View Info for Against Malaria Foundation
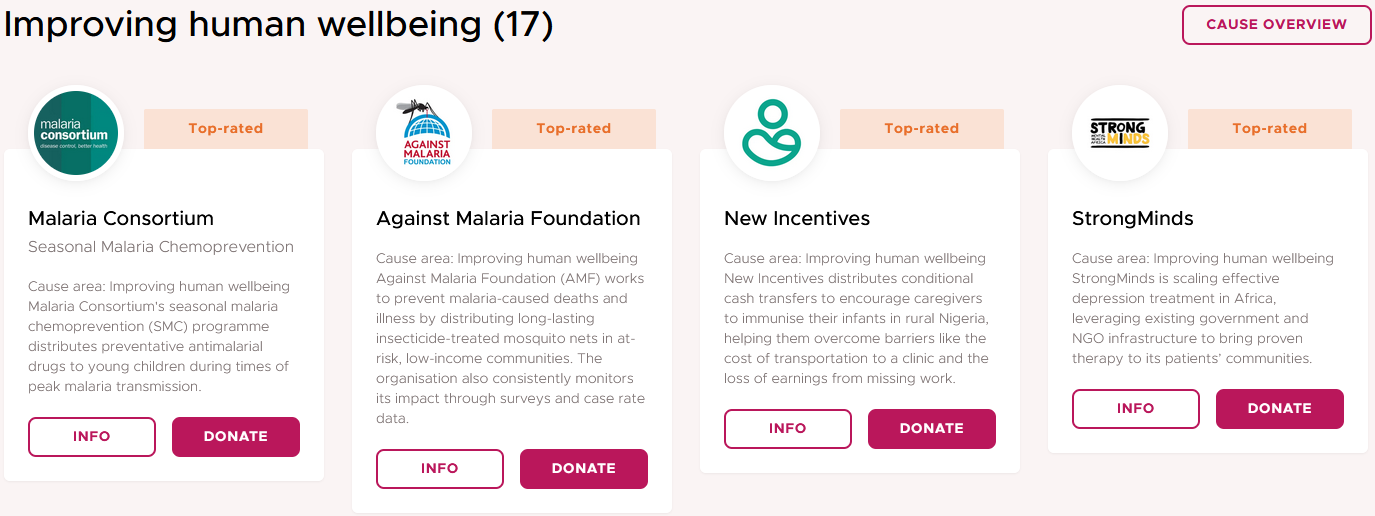 coord(440,469)
